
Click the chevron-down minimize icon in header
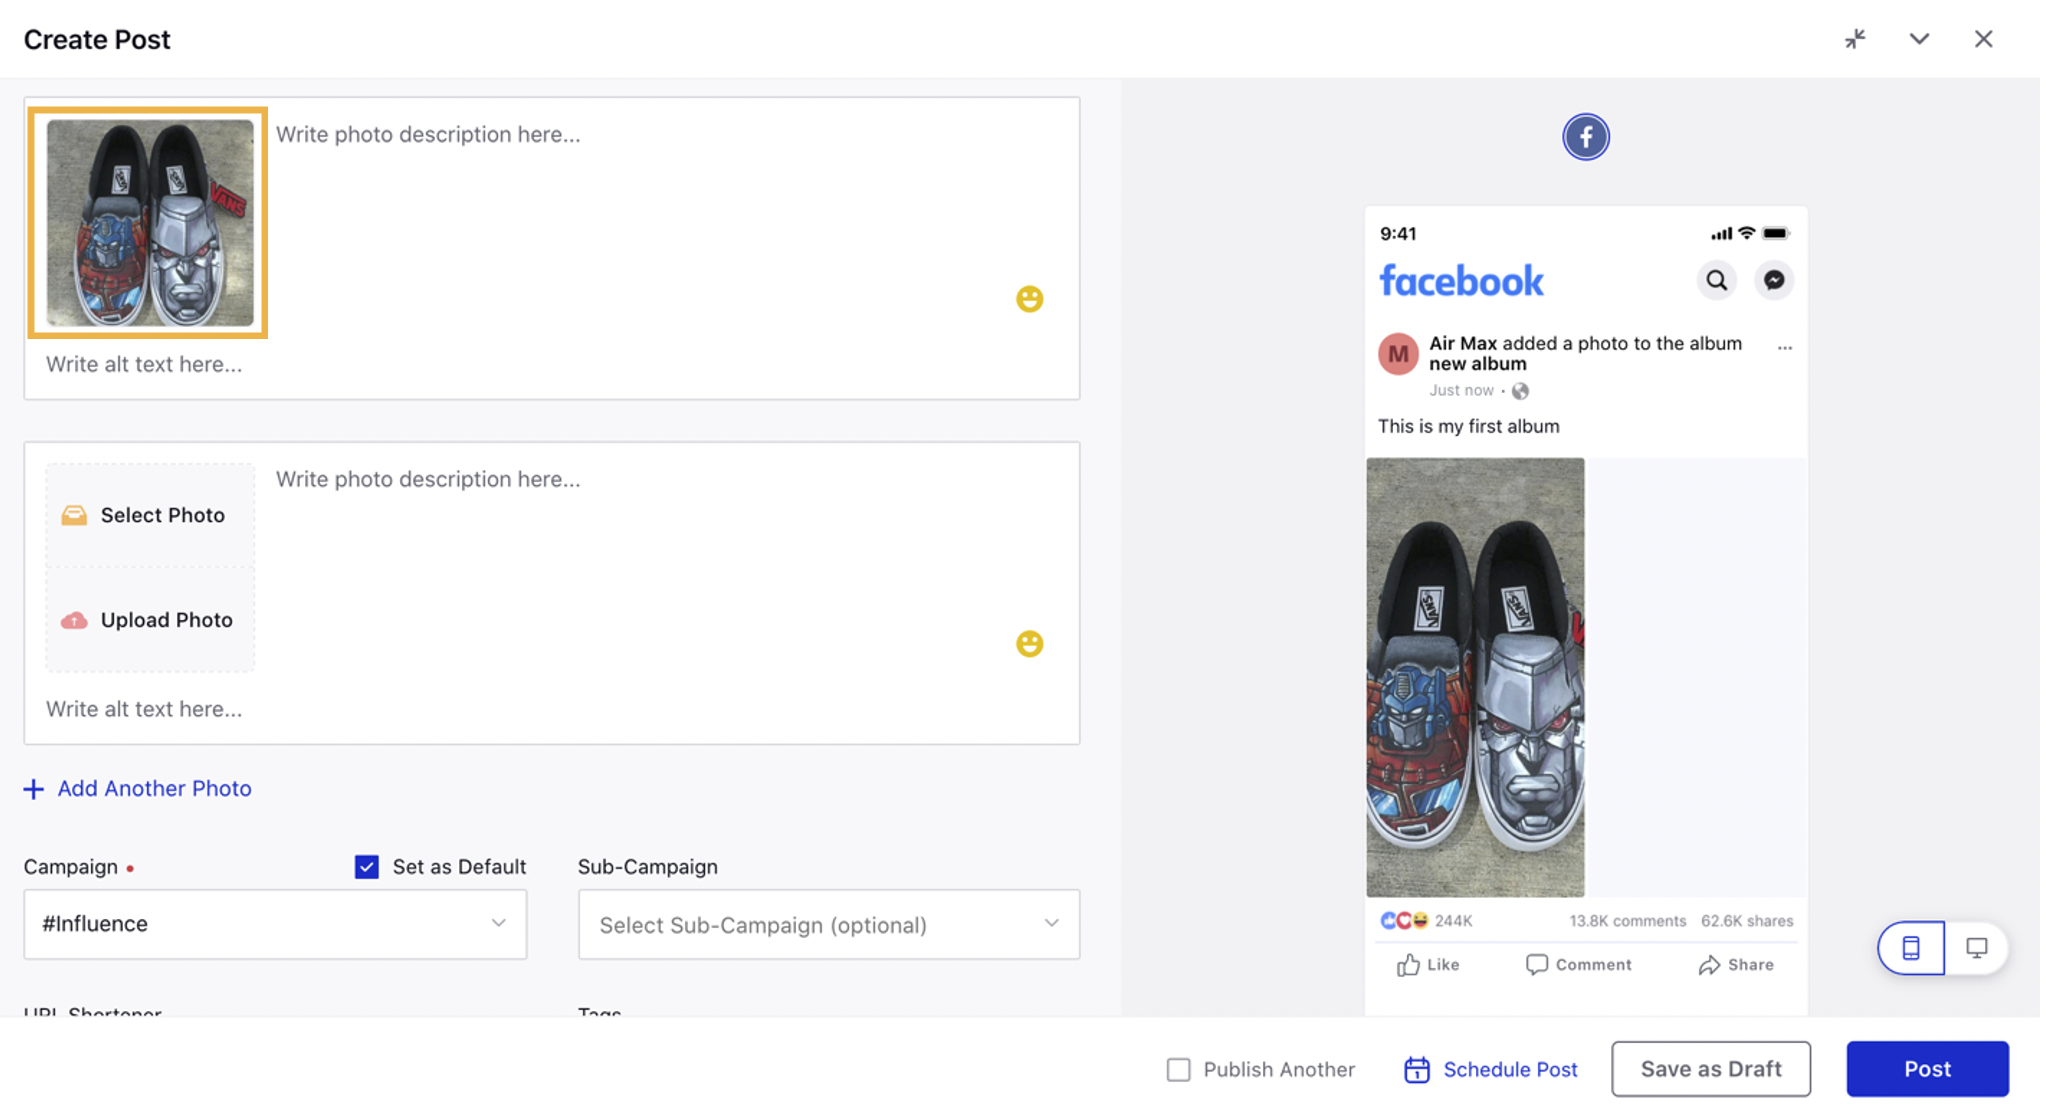pos(1919,39)
